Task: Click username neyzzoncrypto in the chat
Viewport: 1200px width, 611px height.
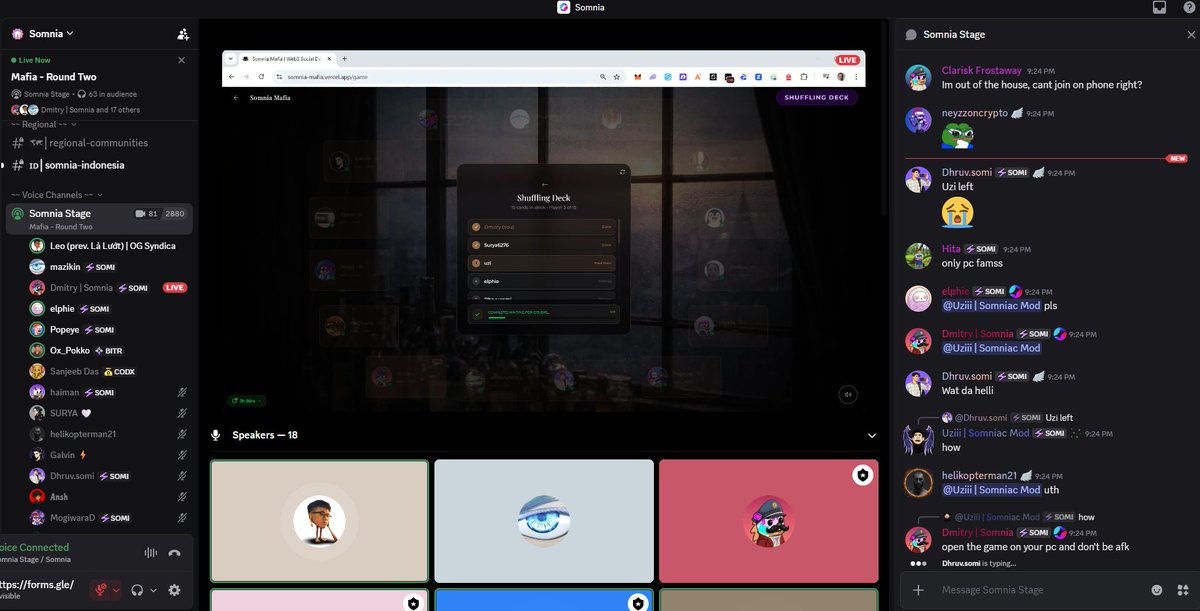Action: (976, 114)
